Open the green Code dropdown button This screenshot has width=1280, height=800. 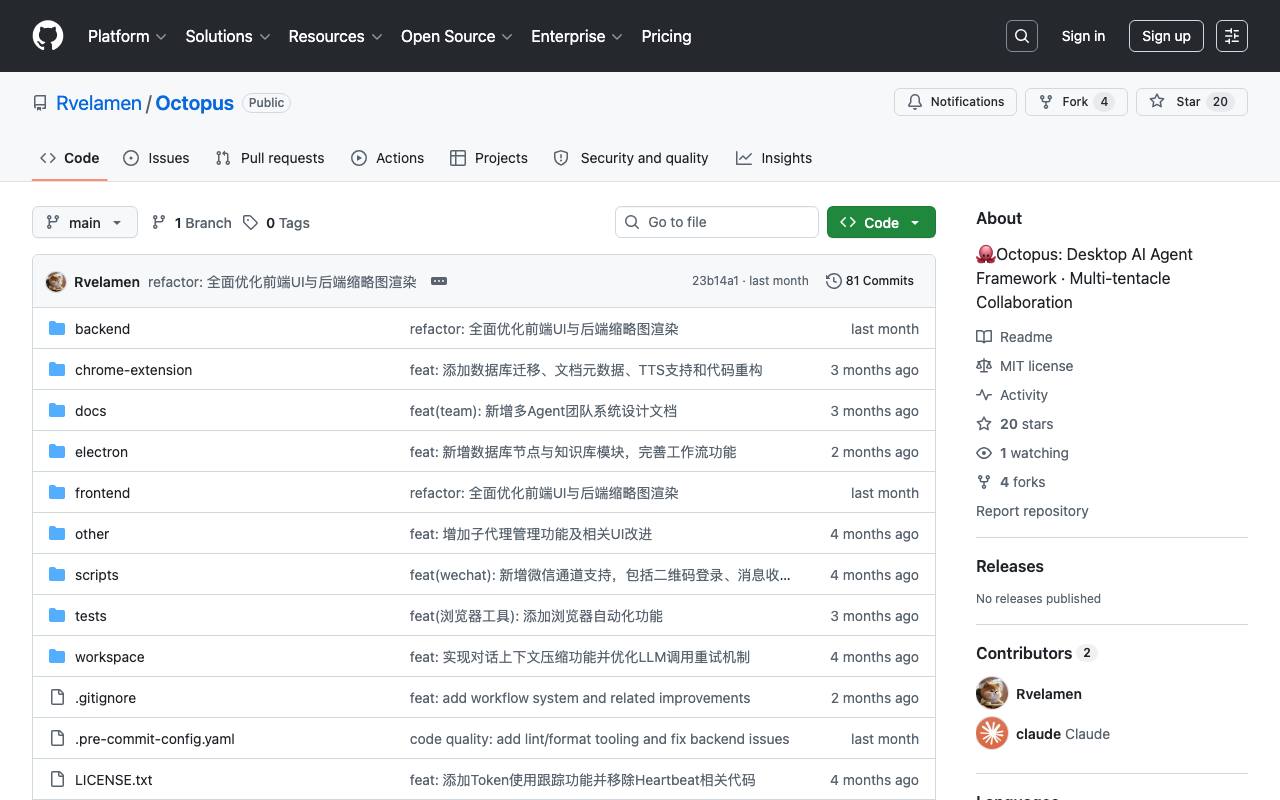pyautogui.click(x=881, y=222)
